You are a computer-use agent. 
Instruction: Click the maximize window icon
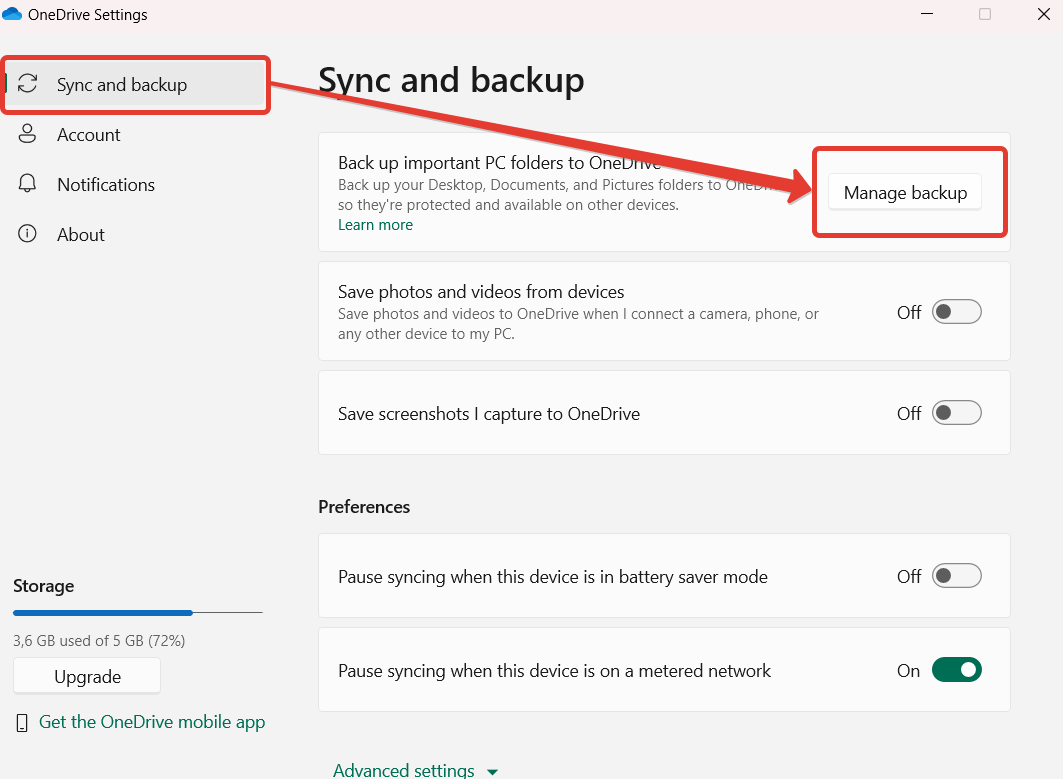point(985,14)
